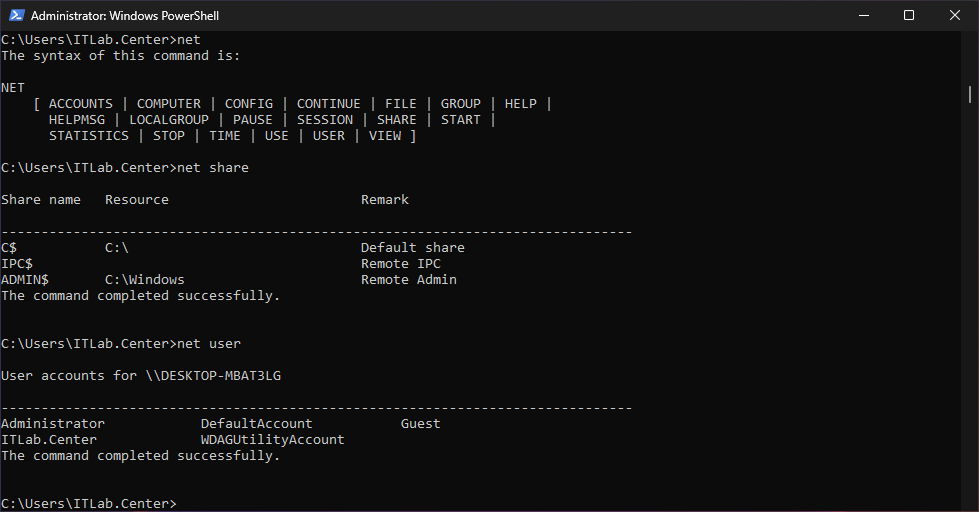Viewport: 979px width, 512px height.
Task: Click the Guest account name
Action: coord(420,424)
